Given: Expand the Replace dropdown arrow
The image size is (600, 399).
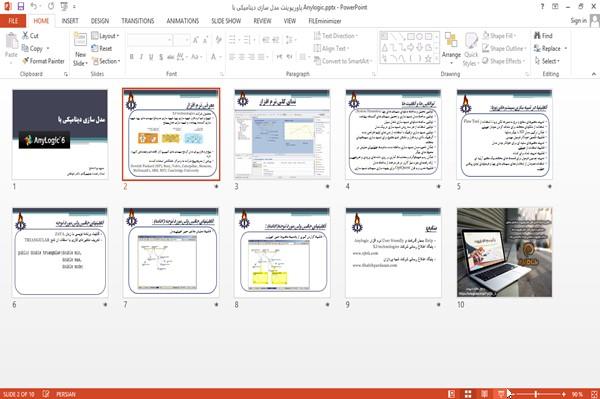Looking at the screenshot, I should 566,48.
